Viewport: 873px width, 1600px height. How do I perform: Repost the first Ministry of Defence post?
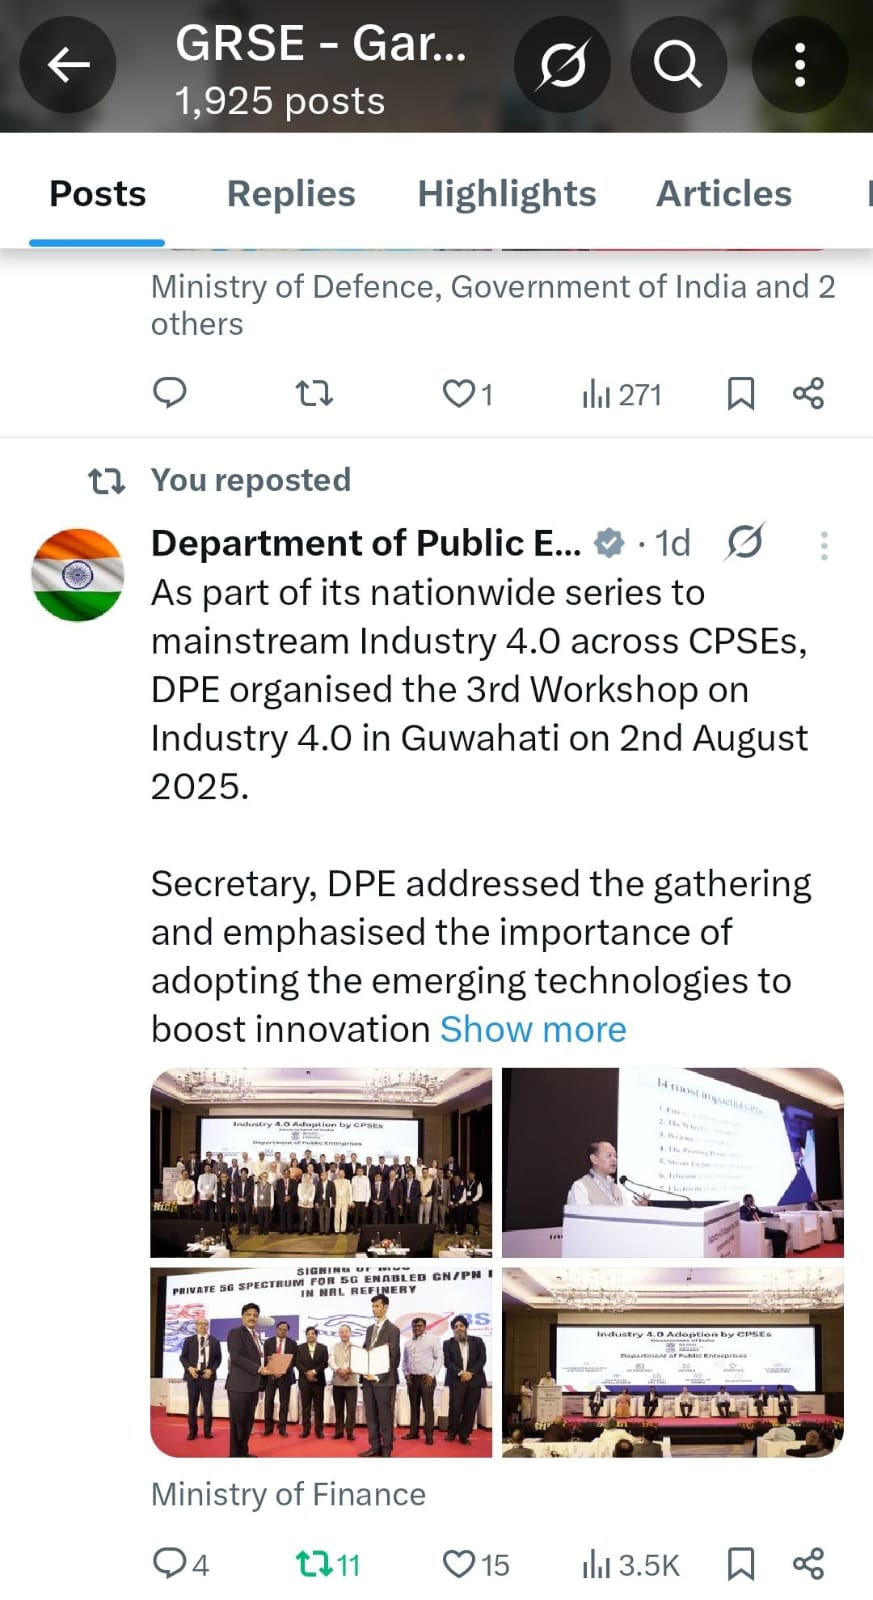(313, 394)
